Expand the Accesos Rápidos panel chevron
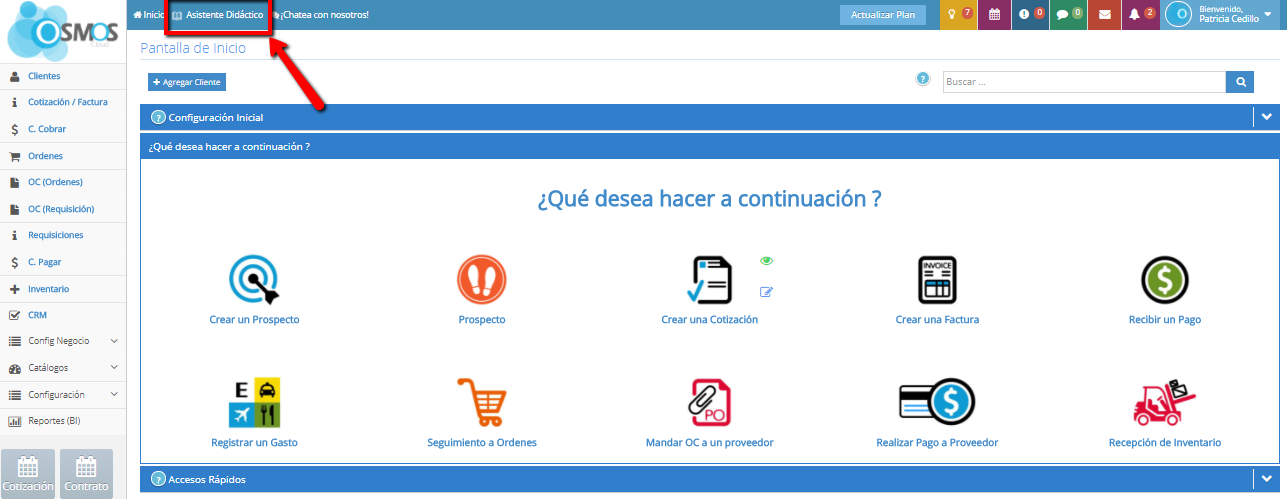The image size is (1287, 499). pos(1266,479)
